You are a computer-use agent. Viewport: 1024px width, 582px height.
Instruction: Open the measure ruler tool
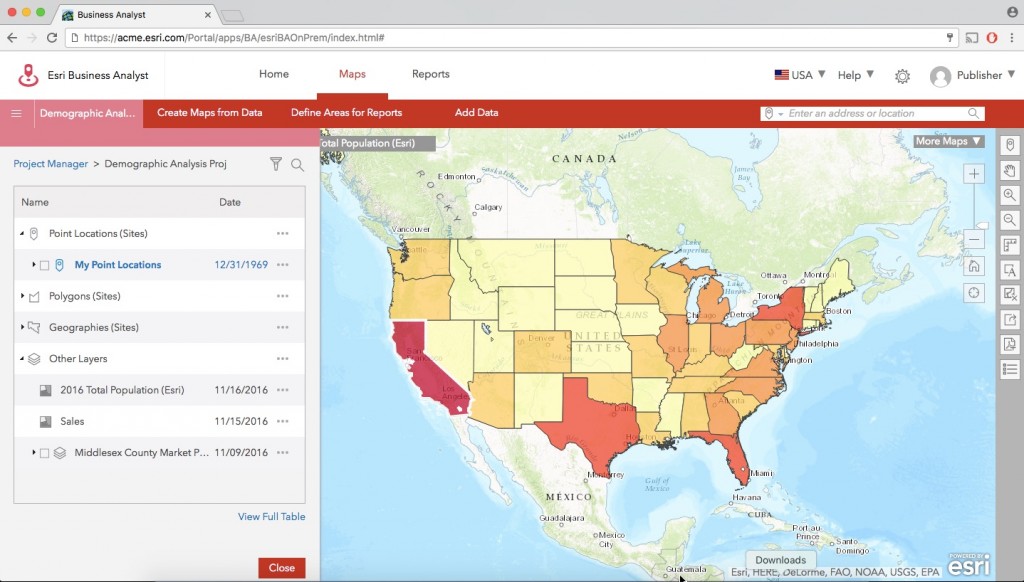coord(1010,245)
